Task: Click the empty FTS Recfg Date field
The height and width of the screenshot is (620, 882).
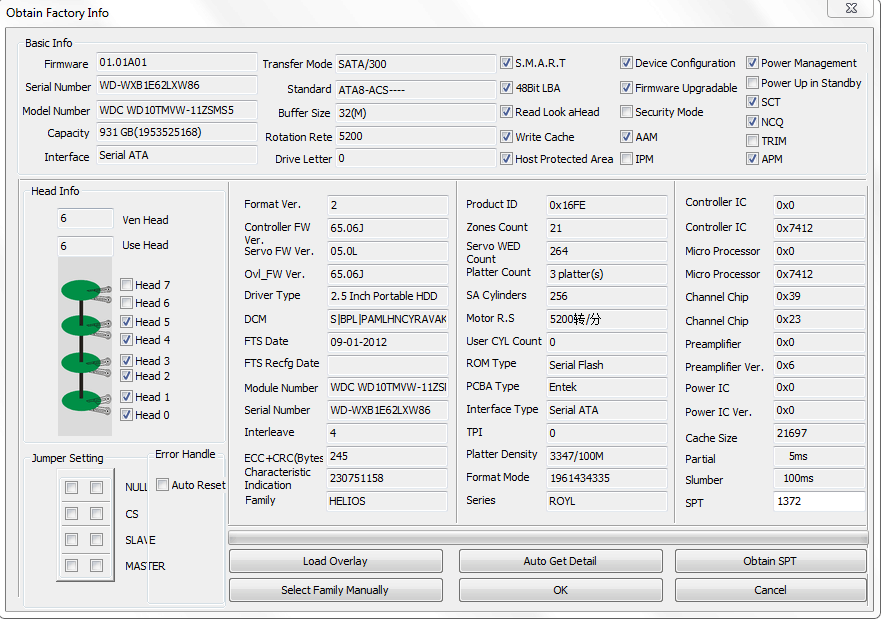Action: coord(388,365)
